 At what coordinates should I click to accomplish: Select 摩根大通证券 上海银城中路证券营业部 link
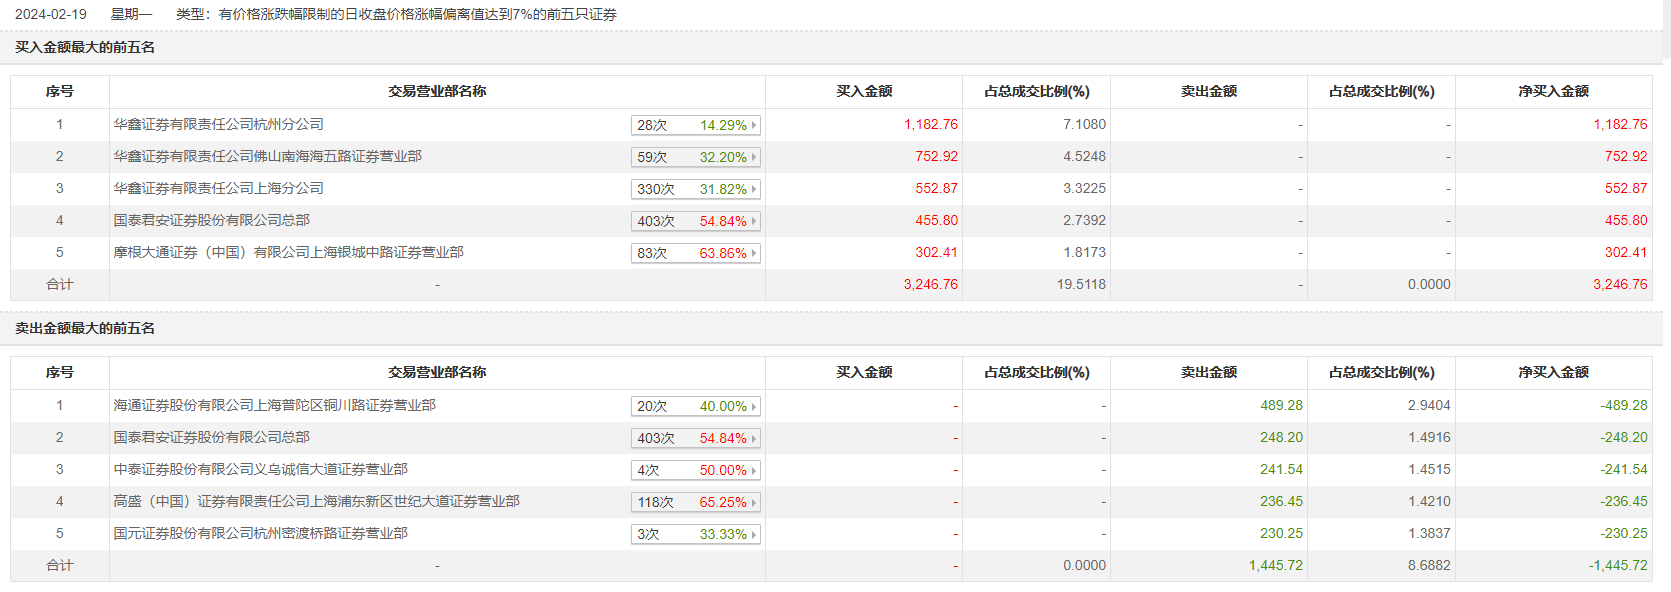(x=288, y=252)
